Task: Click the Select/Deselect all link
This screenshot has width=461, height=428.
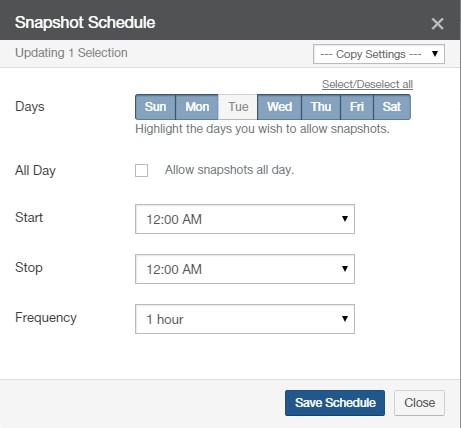Action: (x=367, y=84)
